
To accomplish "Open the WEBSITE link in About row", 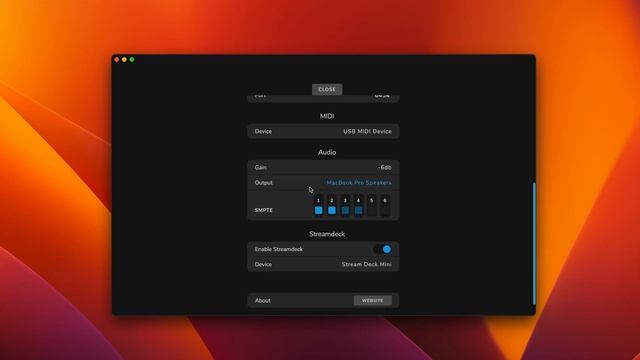I will (373, 300).
